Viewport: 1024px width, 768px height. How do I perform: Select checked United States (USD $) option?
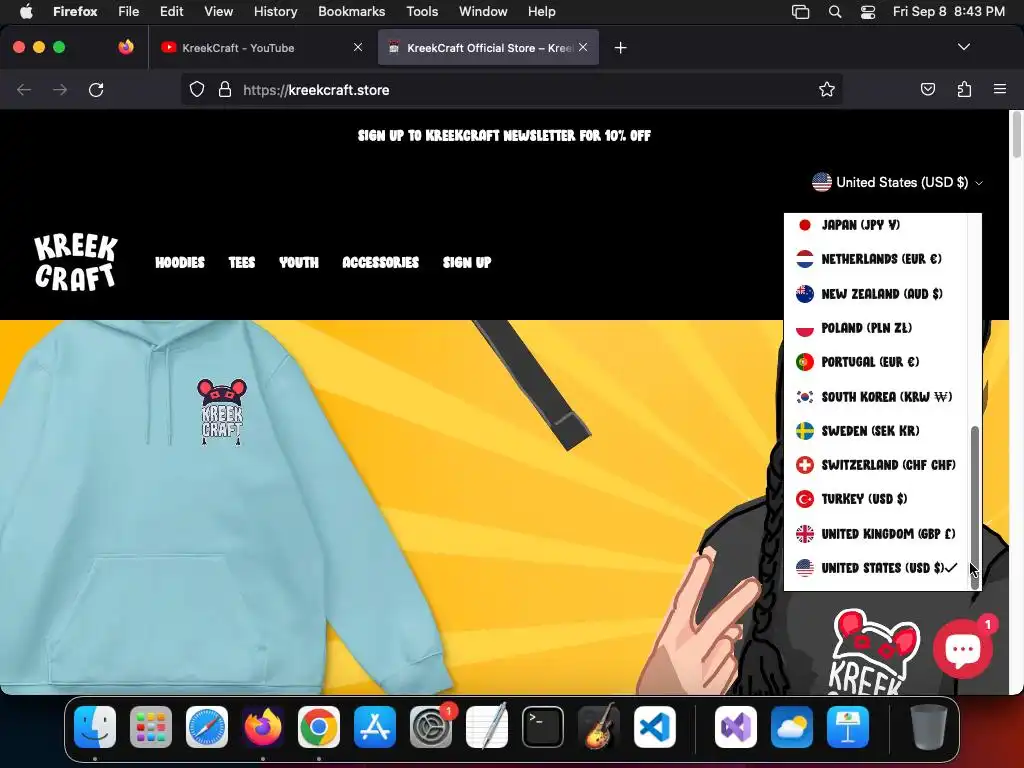coord(875,568)
